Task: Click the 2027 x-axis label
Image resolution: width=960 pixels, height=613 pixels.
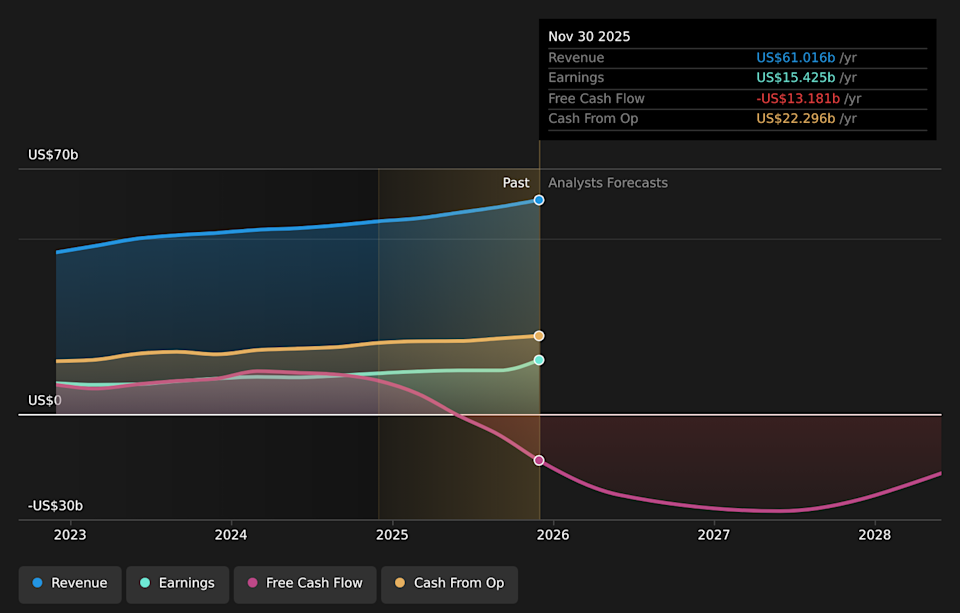Action: [714, 535]
